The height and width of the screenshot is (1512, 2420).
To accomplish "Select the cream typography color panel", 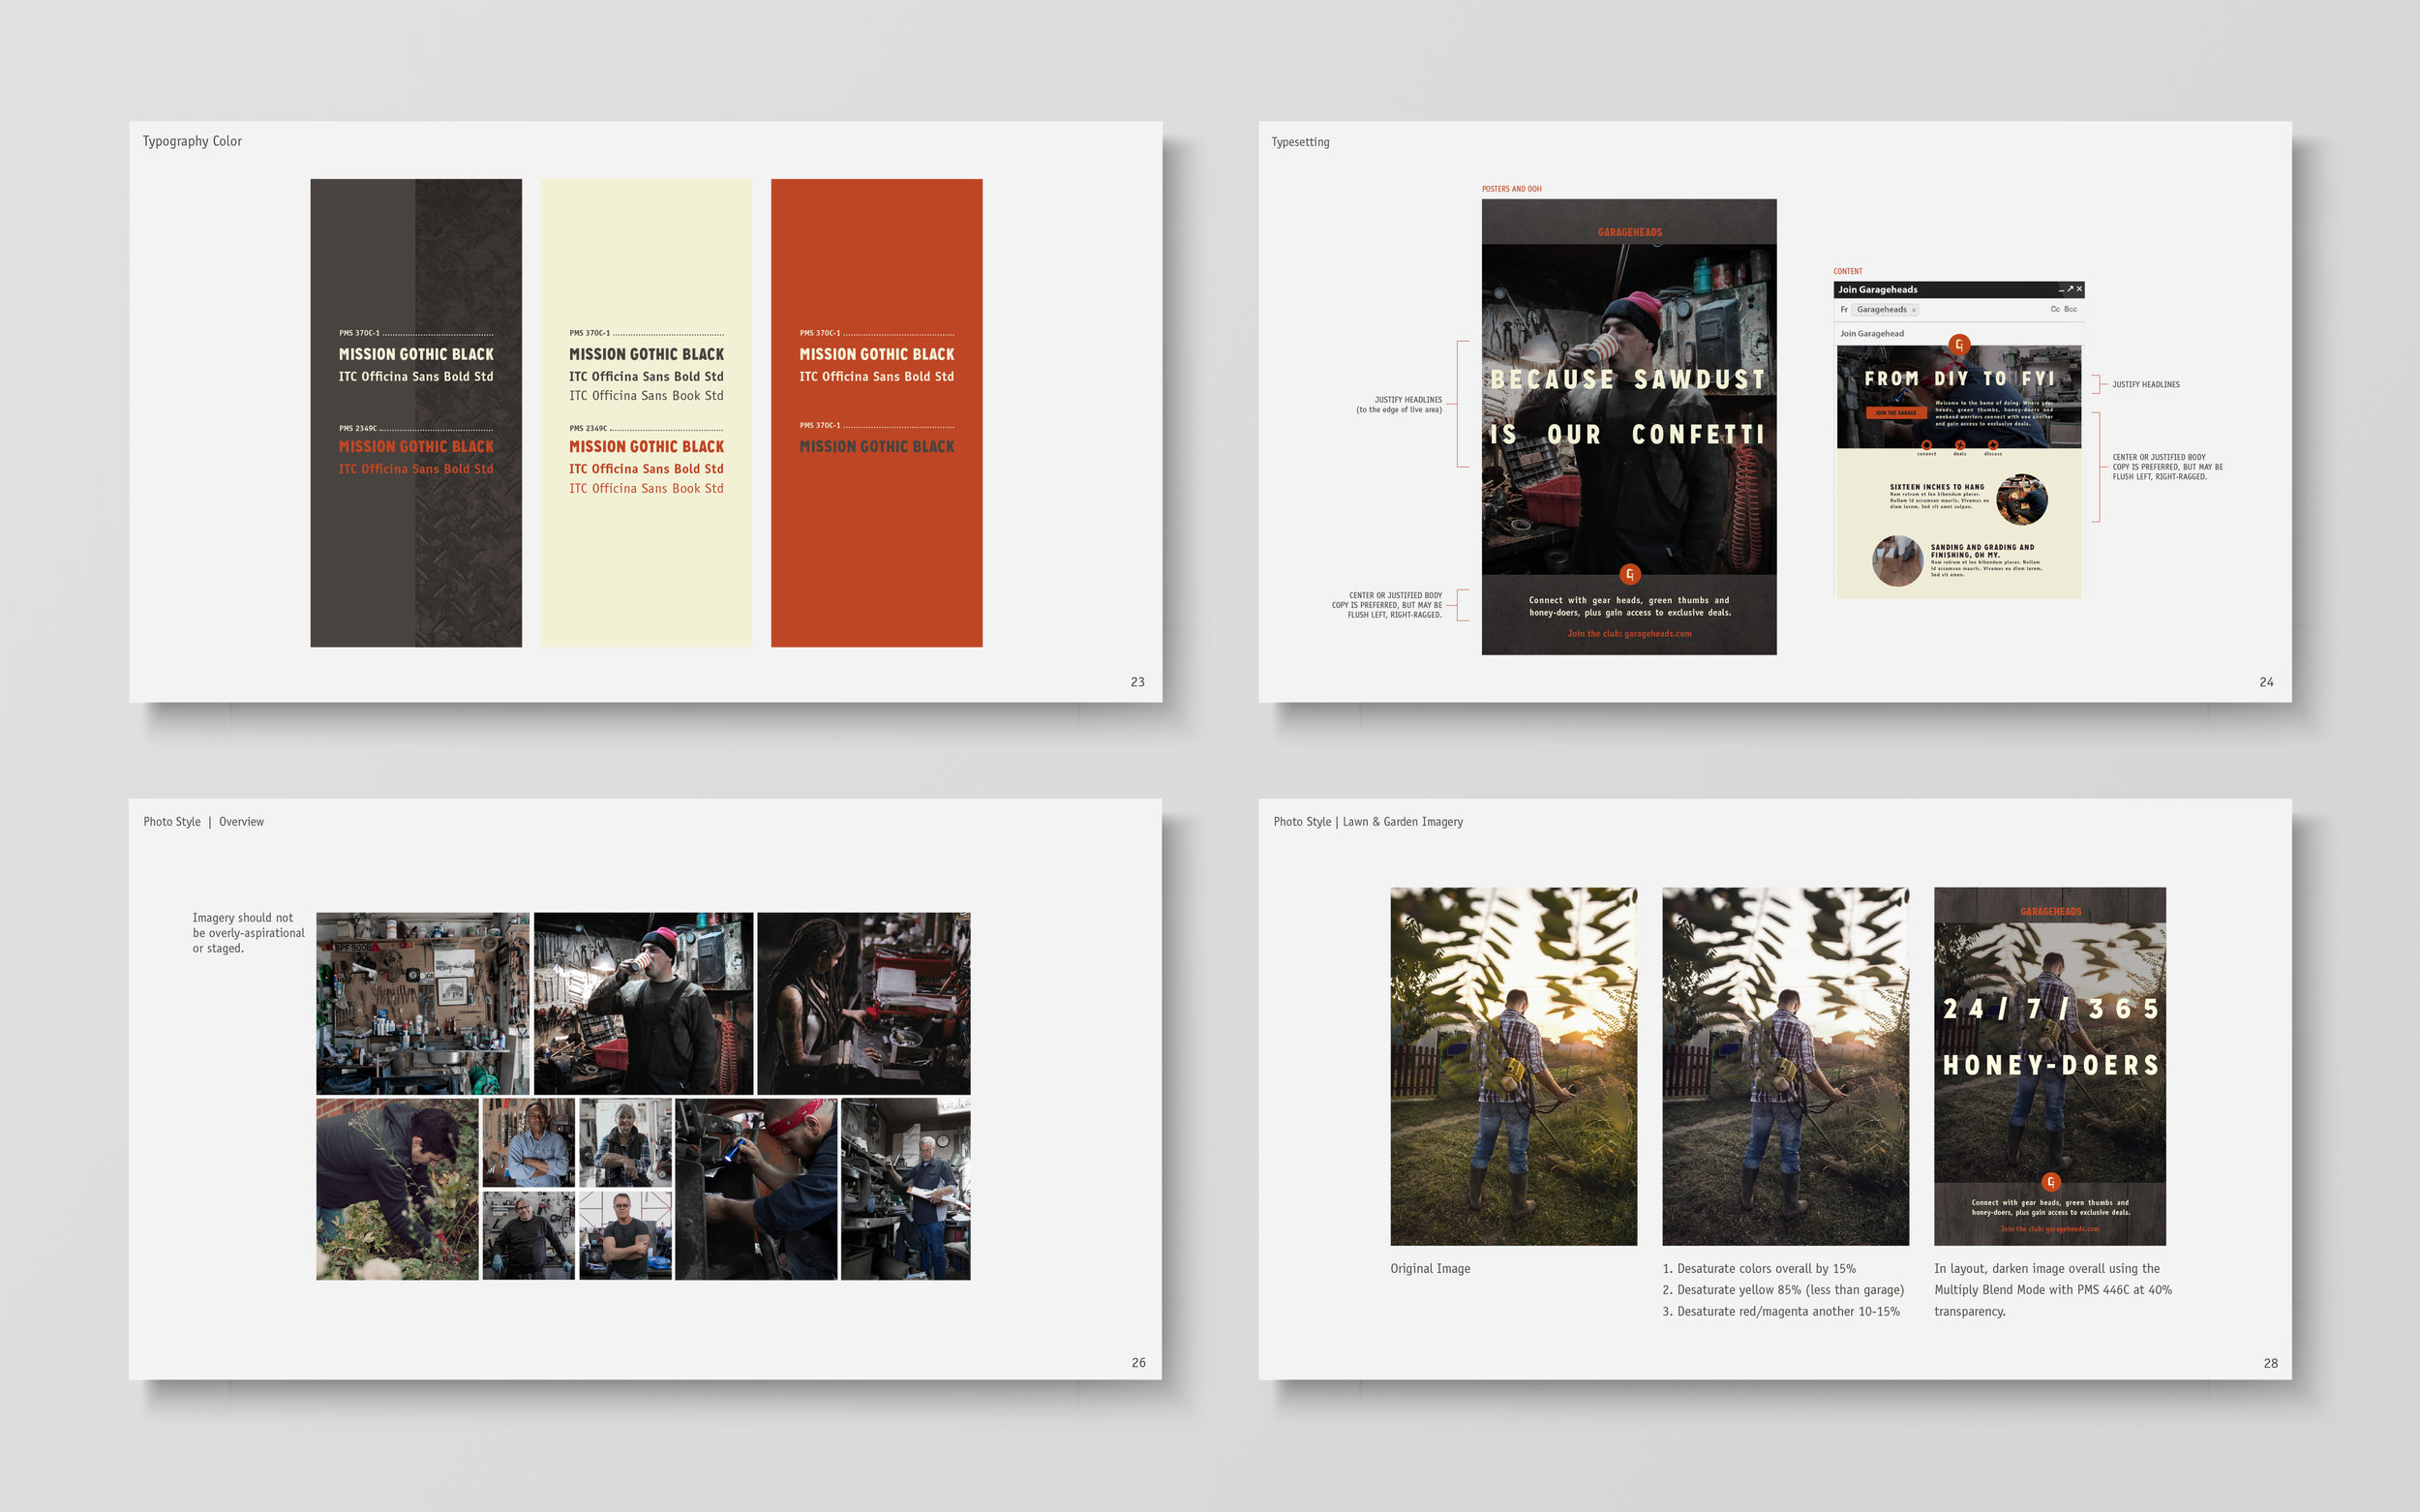I will pos(646,413).
